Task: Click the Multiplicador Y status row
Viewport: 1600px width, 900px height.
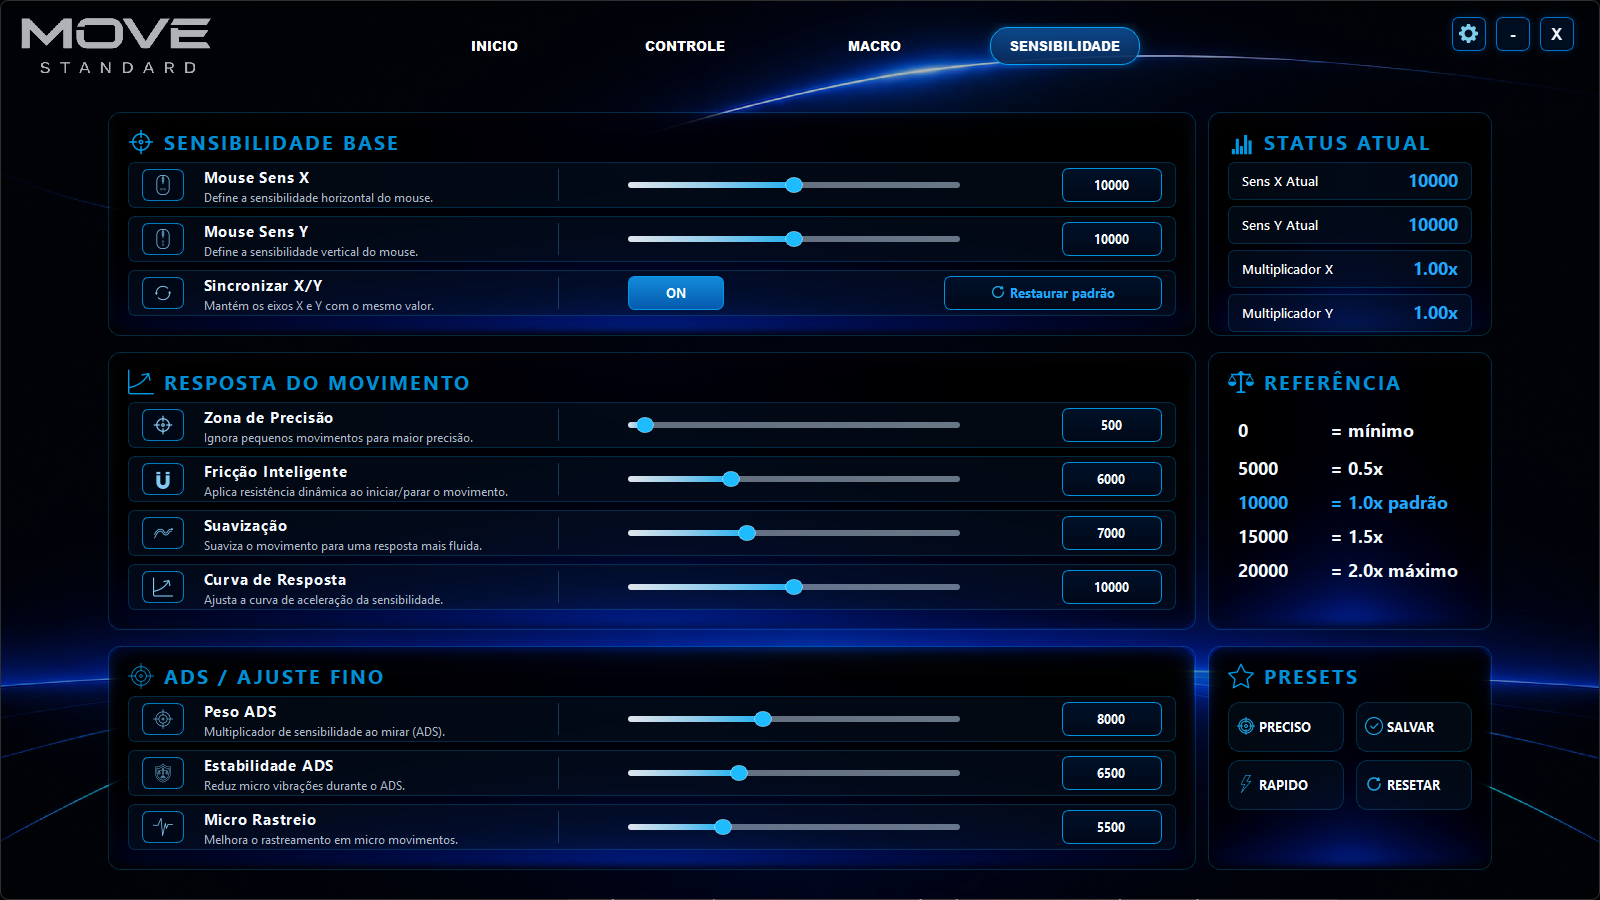Action: [x=1350, y=313]
